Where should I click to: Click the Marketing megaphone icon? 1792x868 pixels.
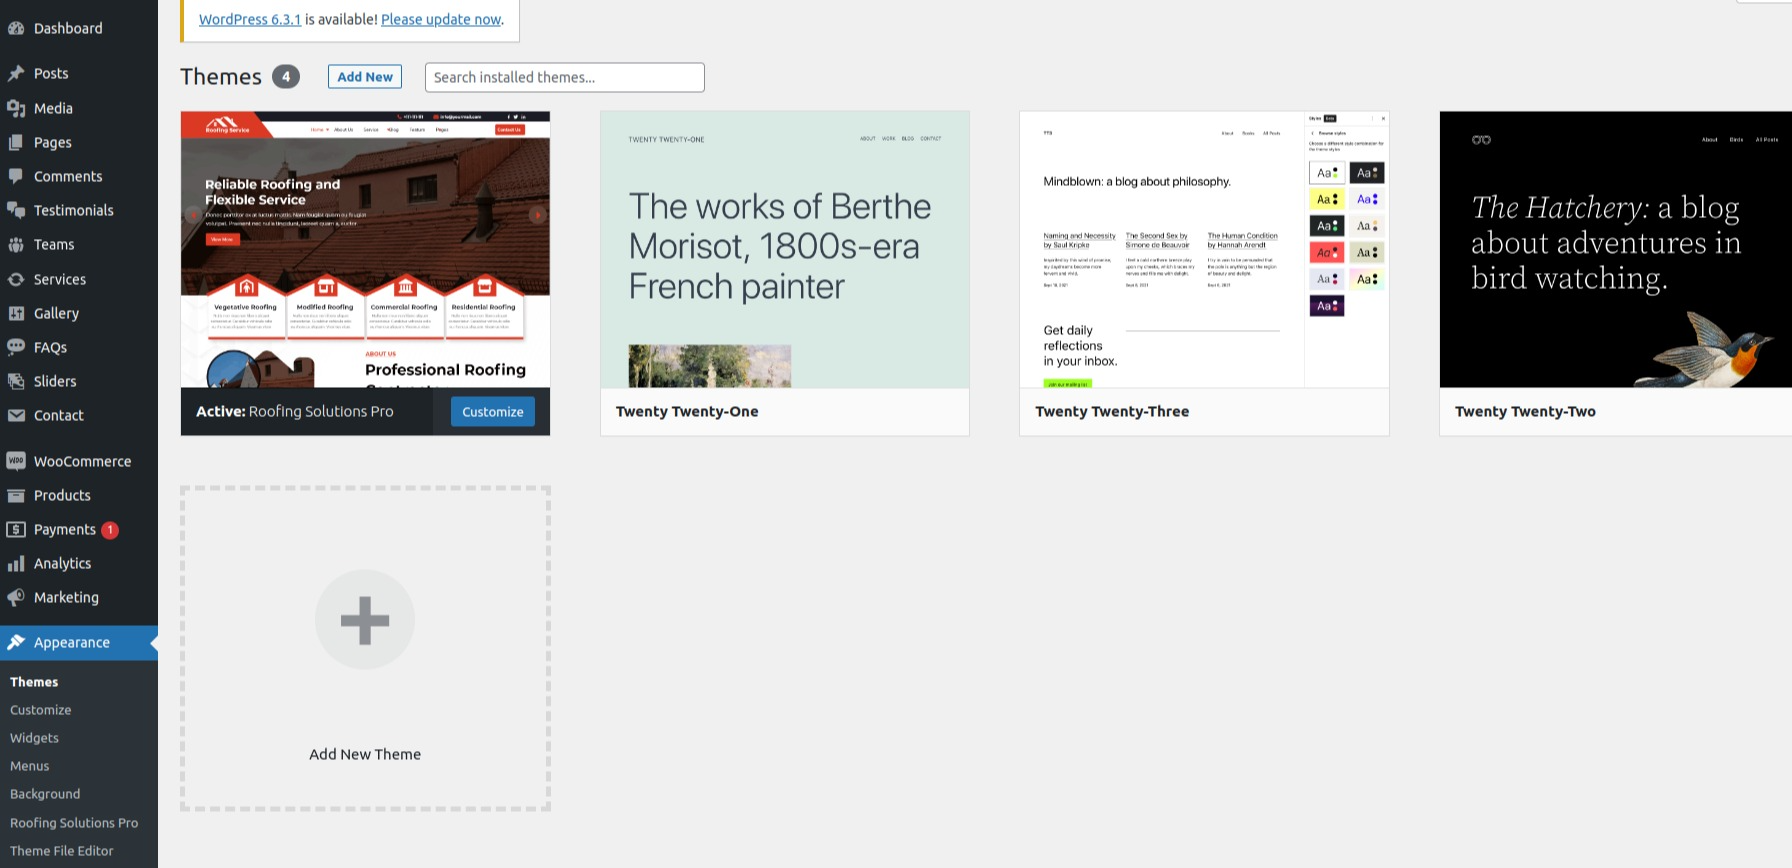point(16,597)
